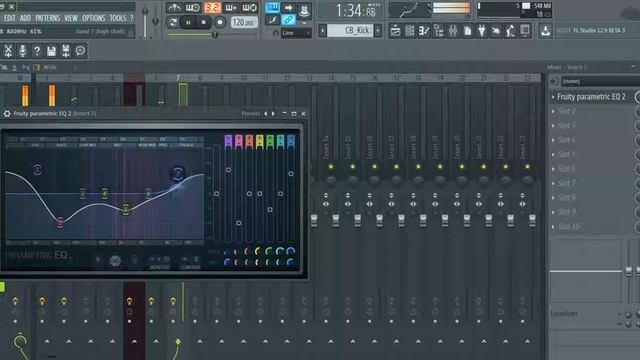The image size is (640, 360).
Task: Toggle the metronome icon in transport bar
Action: pos(174,7)
